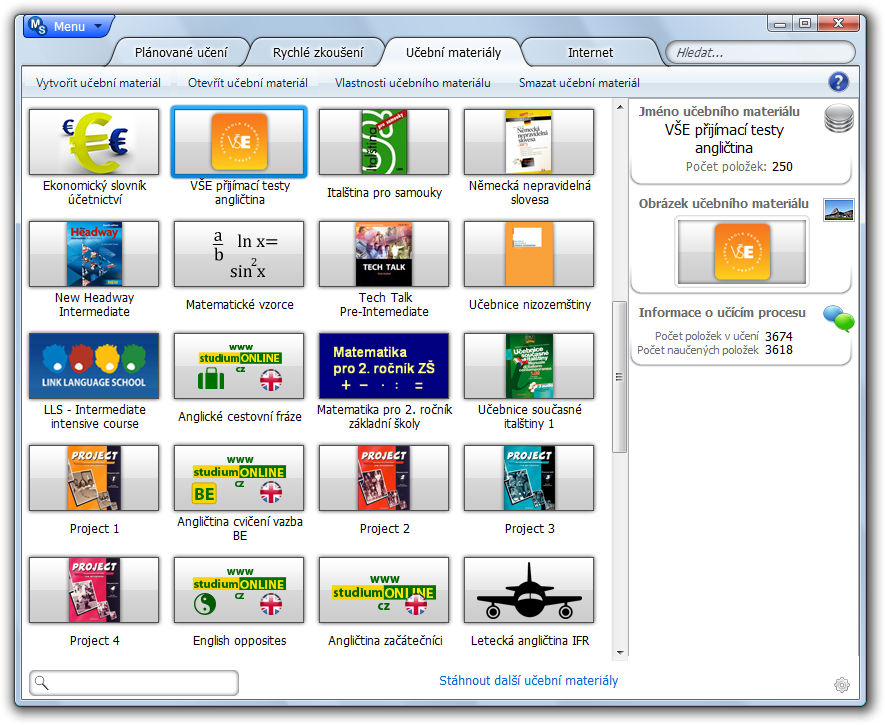Click Otevřít učební materiál

[x=248, y=83]
